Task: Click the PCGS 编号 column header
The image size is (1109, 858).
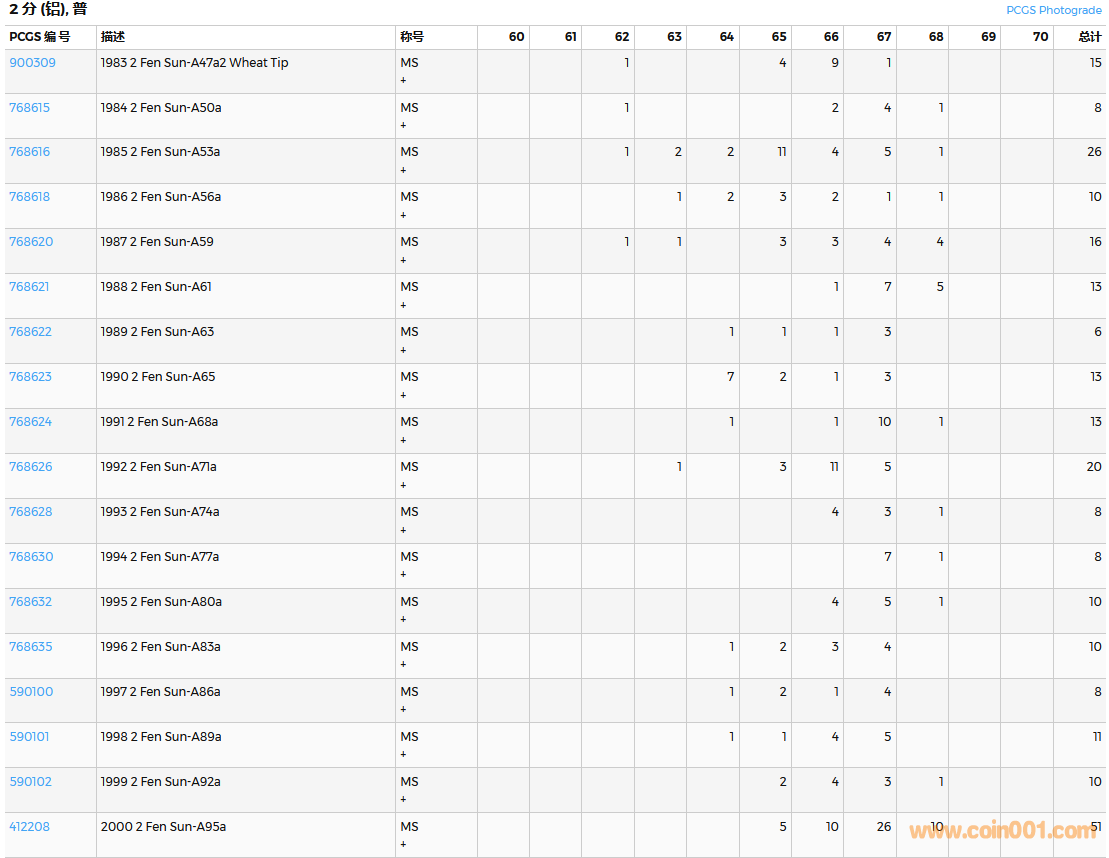Action: (x=40, y=37)
